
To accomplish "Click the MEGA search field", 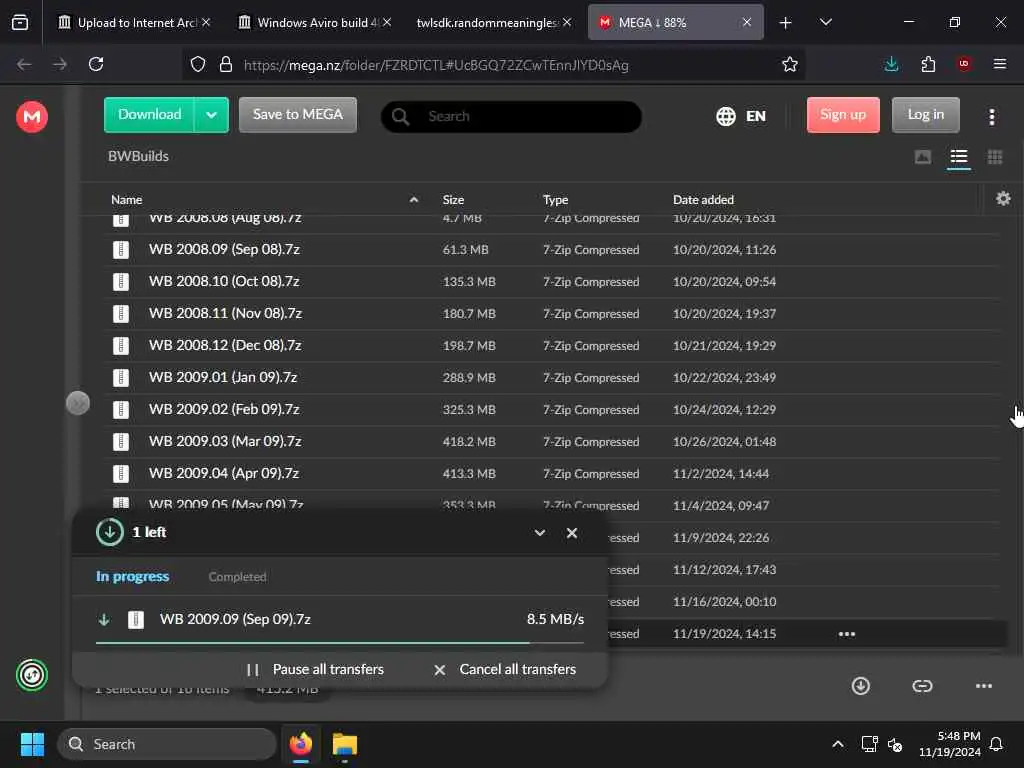I will coord(511,116).
